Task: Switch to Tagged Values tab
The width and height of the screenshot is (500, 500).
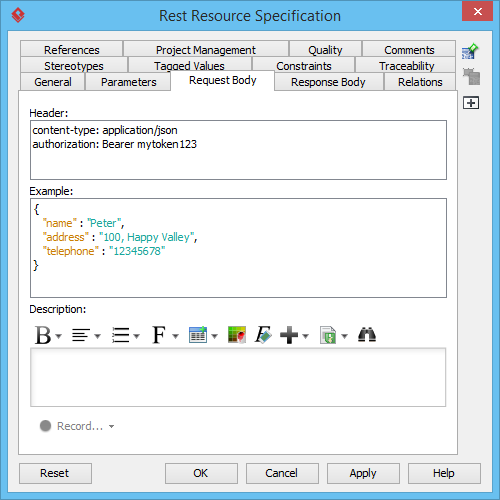Action: click(189, 65)
